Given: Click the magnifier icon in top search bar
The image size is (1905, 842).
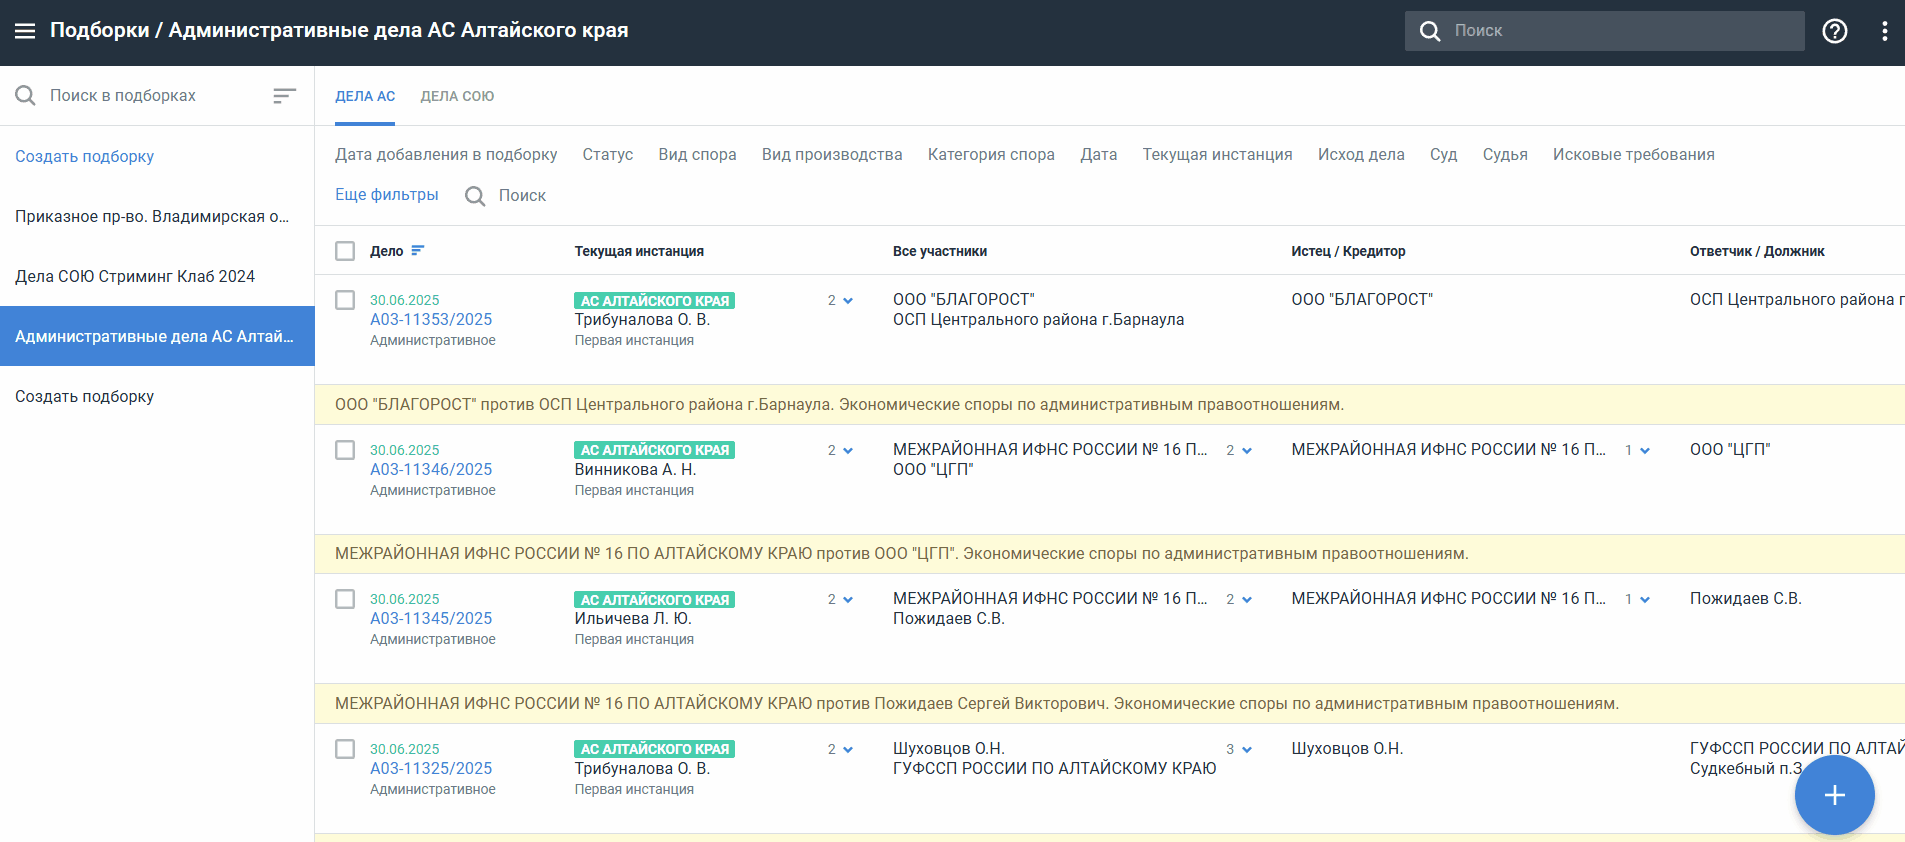Looking at the screenshot, I should pyautogui.click(x=1430, y=31).
